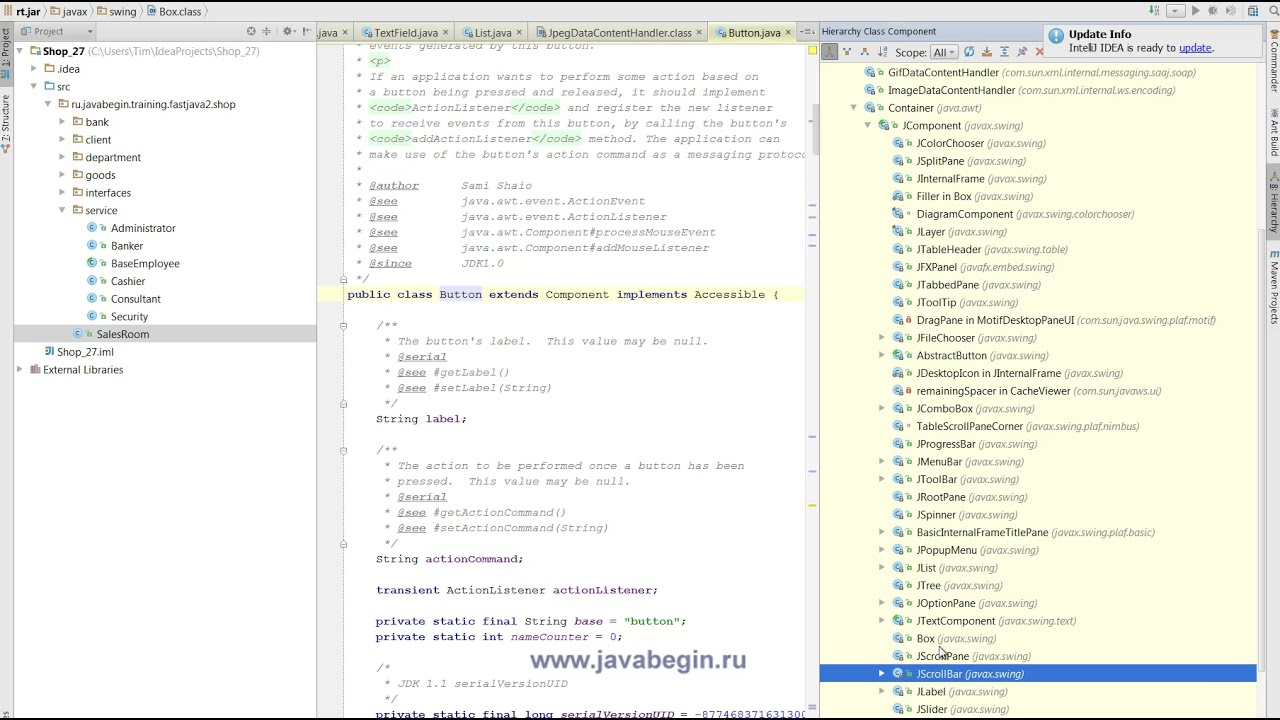This screenshot has width=1280, height=720.
Task: Click collapse all icon in Project panel
Action: 267,31
